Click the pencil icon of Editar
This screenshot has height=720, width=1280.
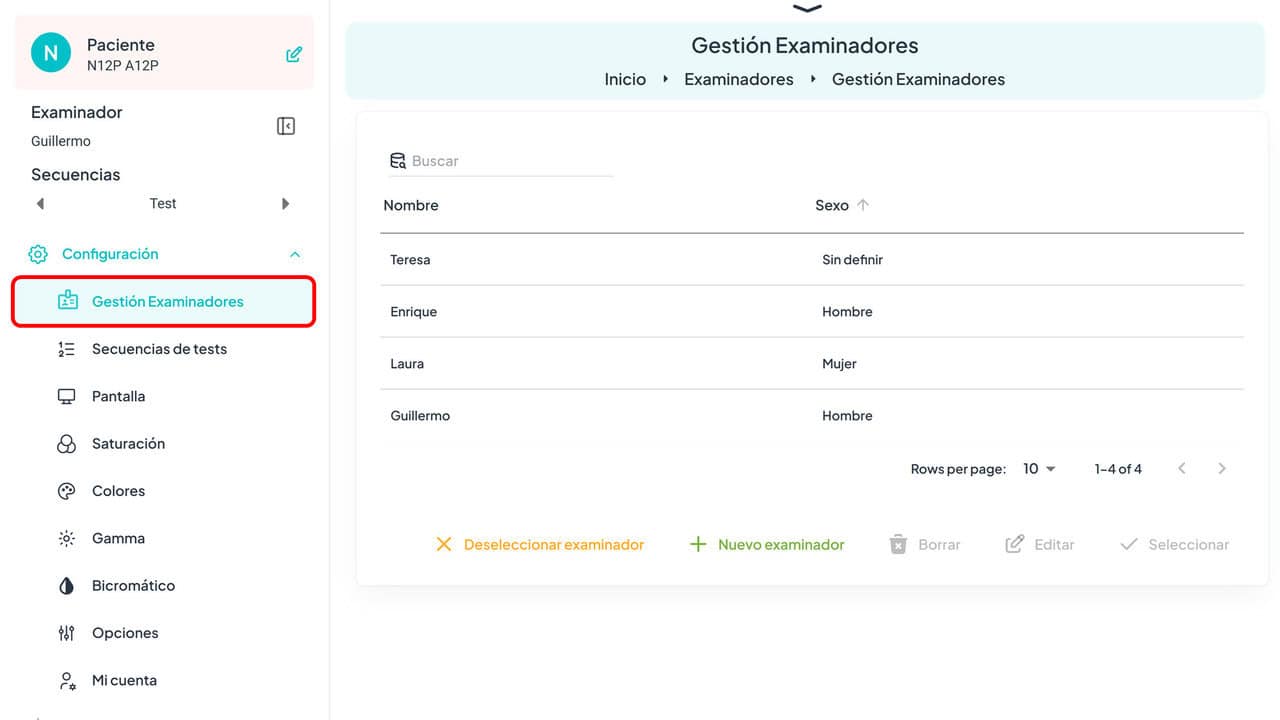click(1014, 545)
